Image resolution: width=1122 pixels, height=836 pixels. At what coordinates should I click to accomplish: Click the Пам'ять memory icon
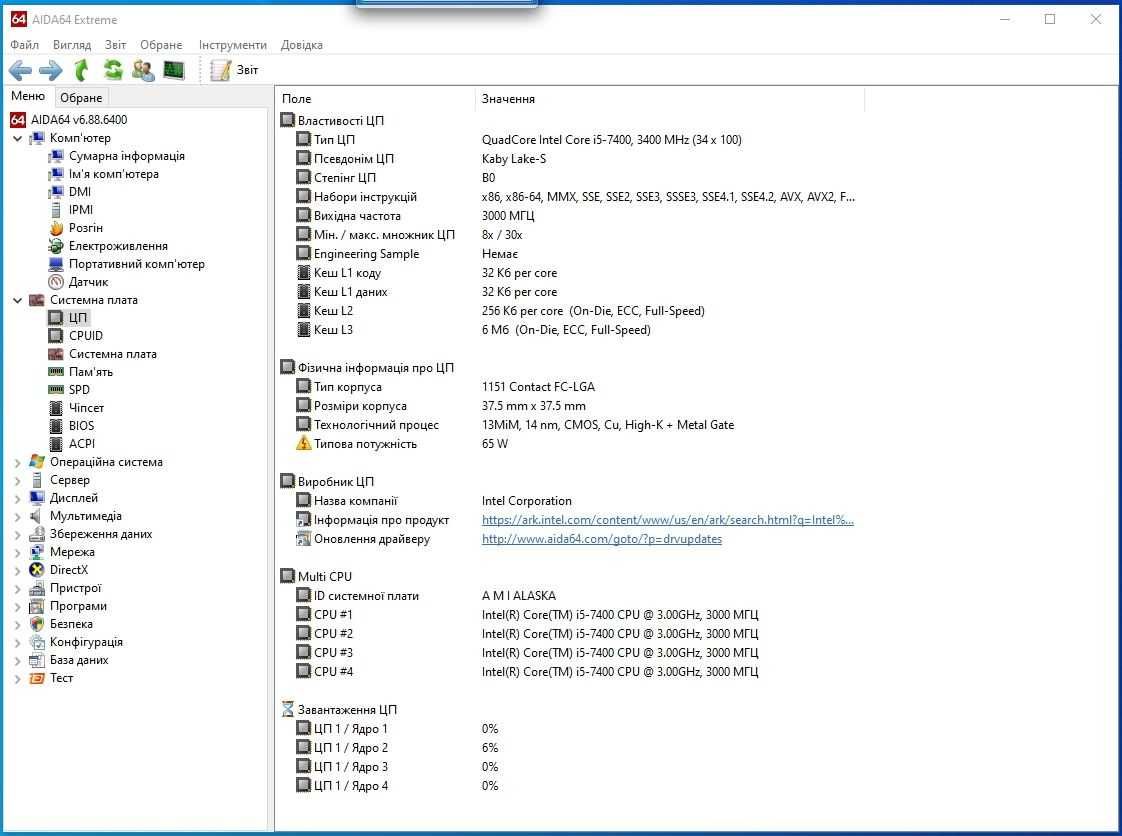coord(56,371)
